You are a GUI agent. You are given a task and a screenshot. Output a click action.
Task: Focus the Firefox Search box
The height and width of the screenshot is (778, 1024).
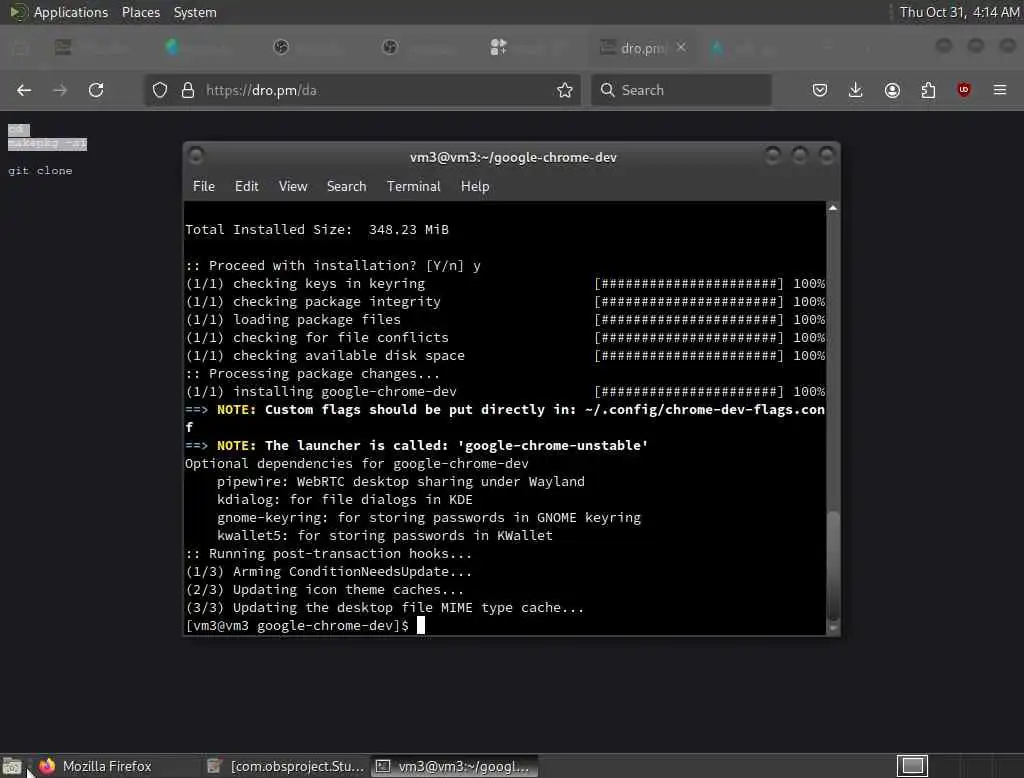pos(681,90)
